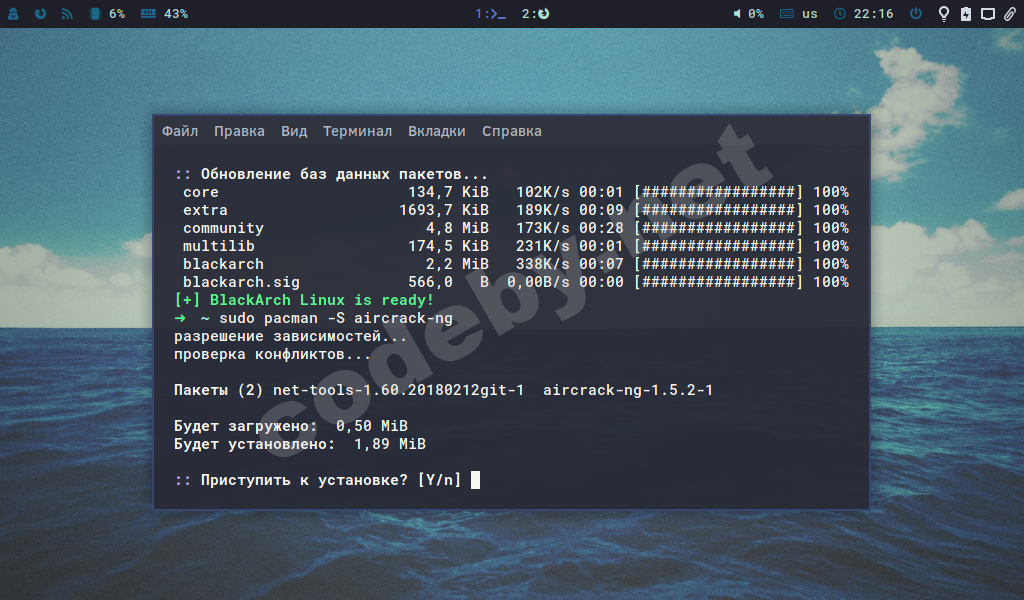Open the Вкладки menu
Image resolution: width=1024 pixels, height=600 pixels.
point(437,131)
